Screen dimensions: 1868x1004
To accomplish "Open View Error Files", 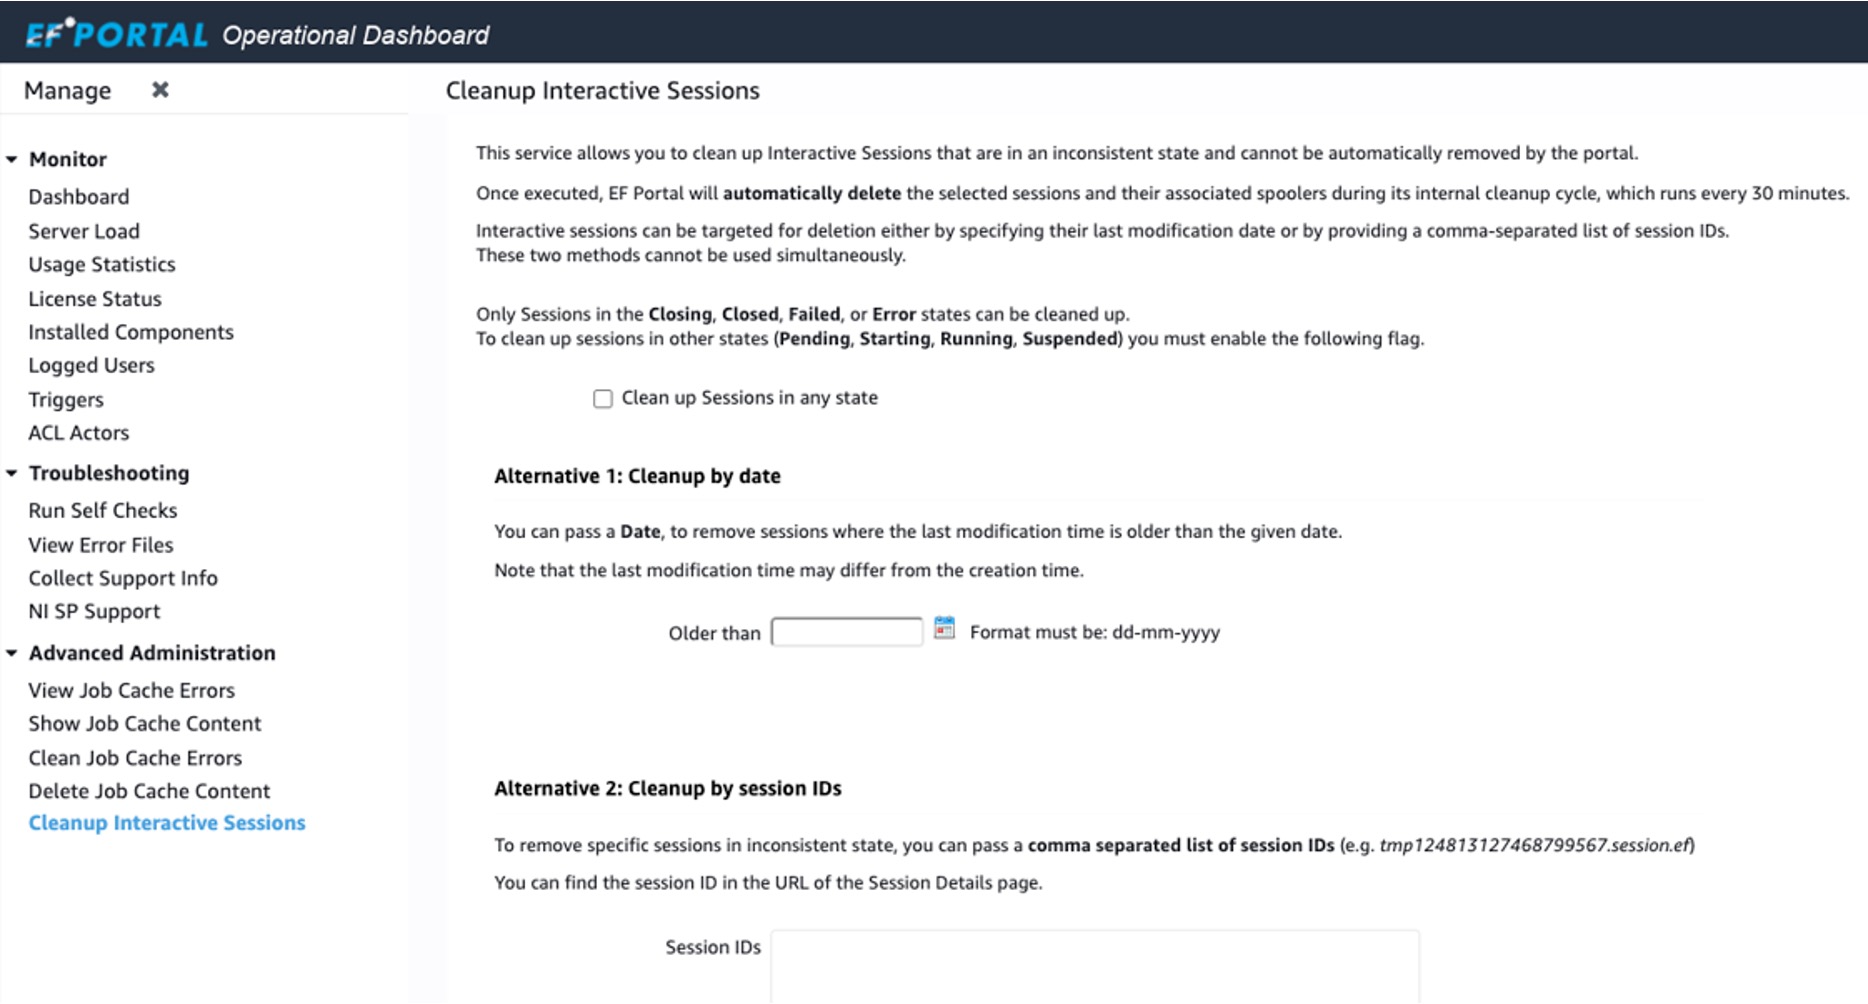I will coord(101,545).
